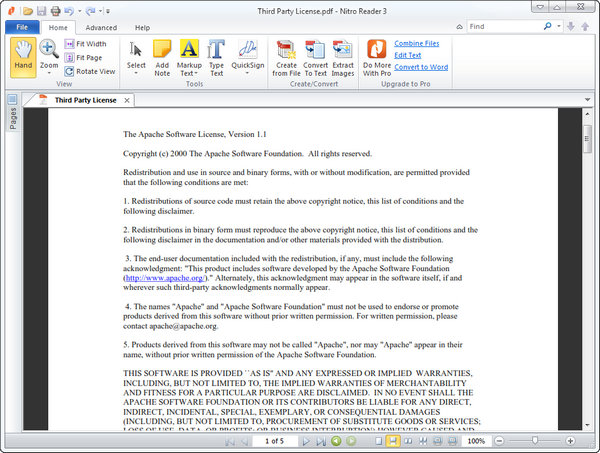
Task: Click Extract Images icon
Action: coord(343,56)
